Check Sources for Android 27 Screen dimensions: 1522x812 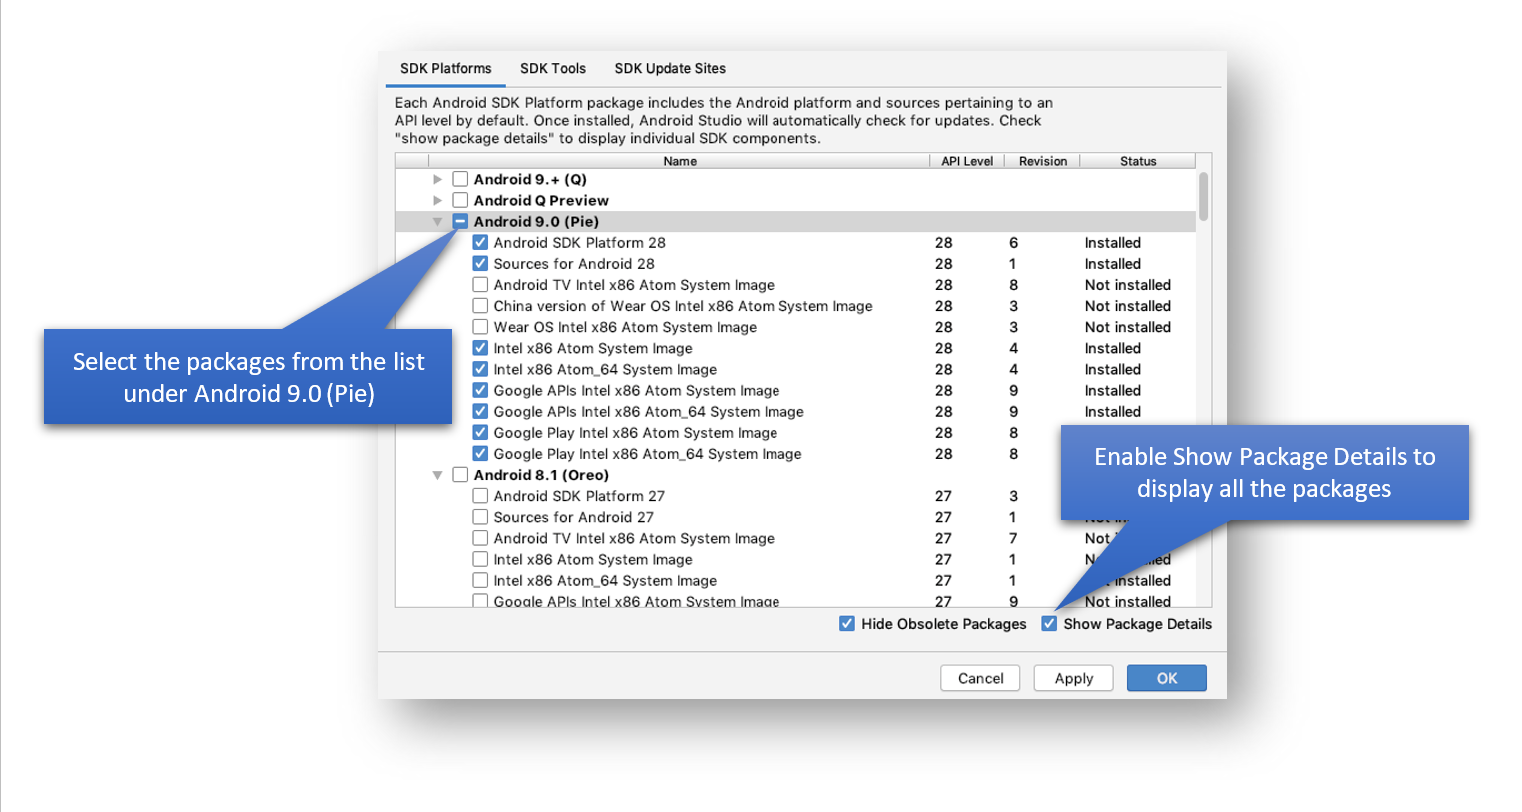[x=480, y=517]
